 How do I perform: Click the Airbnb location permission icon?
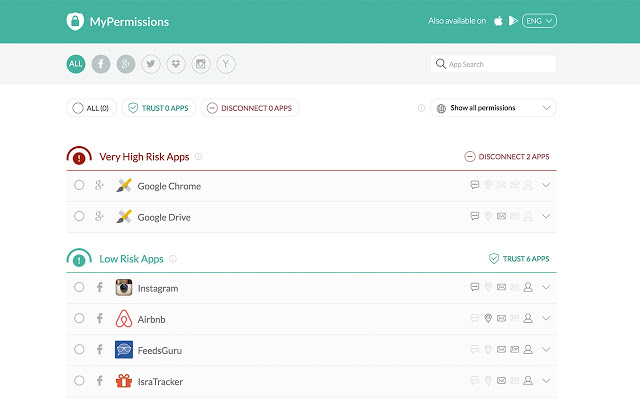[x=488, y=319]
